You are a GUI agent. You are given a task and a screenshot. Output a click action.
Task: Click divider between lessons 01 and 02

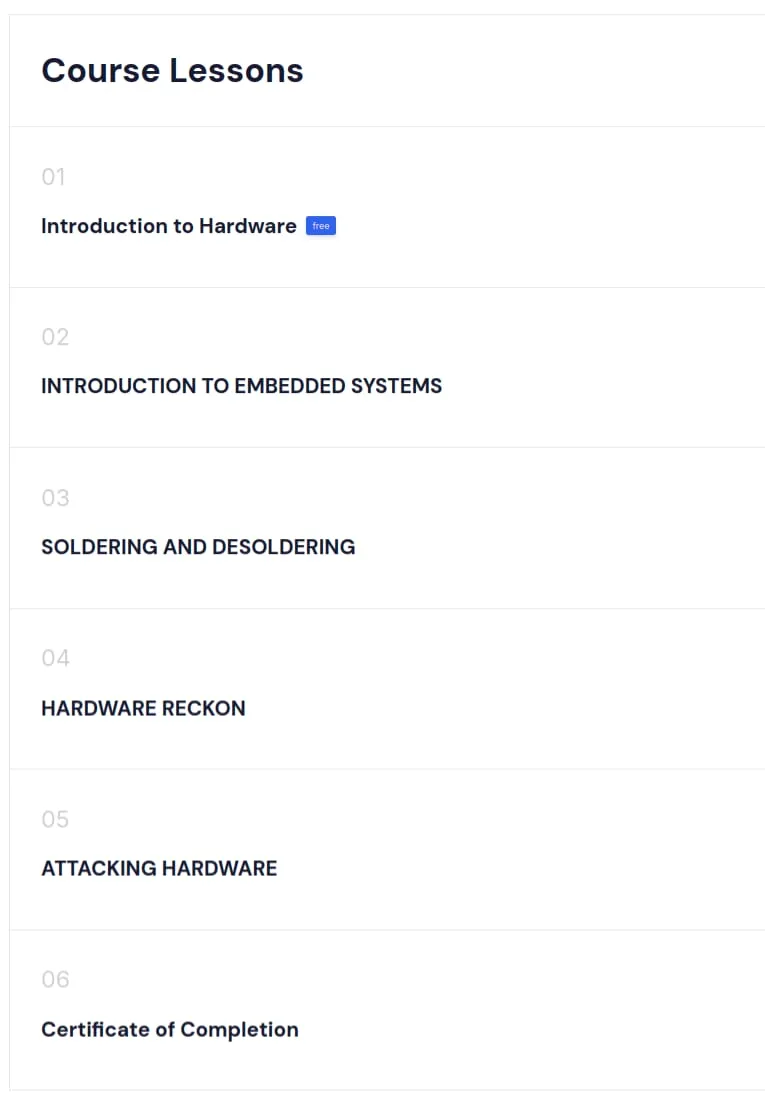click(387, 287)
